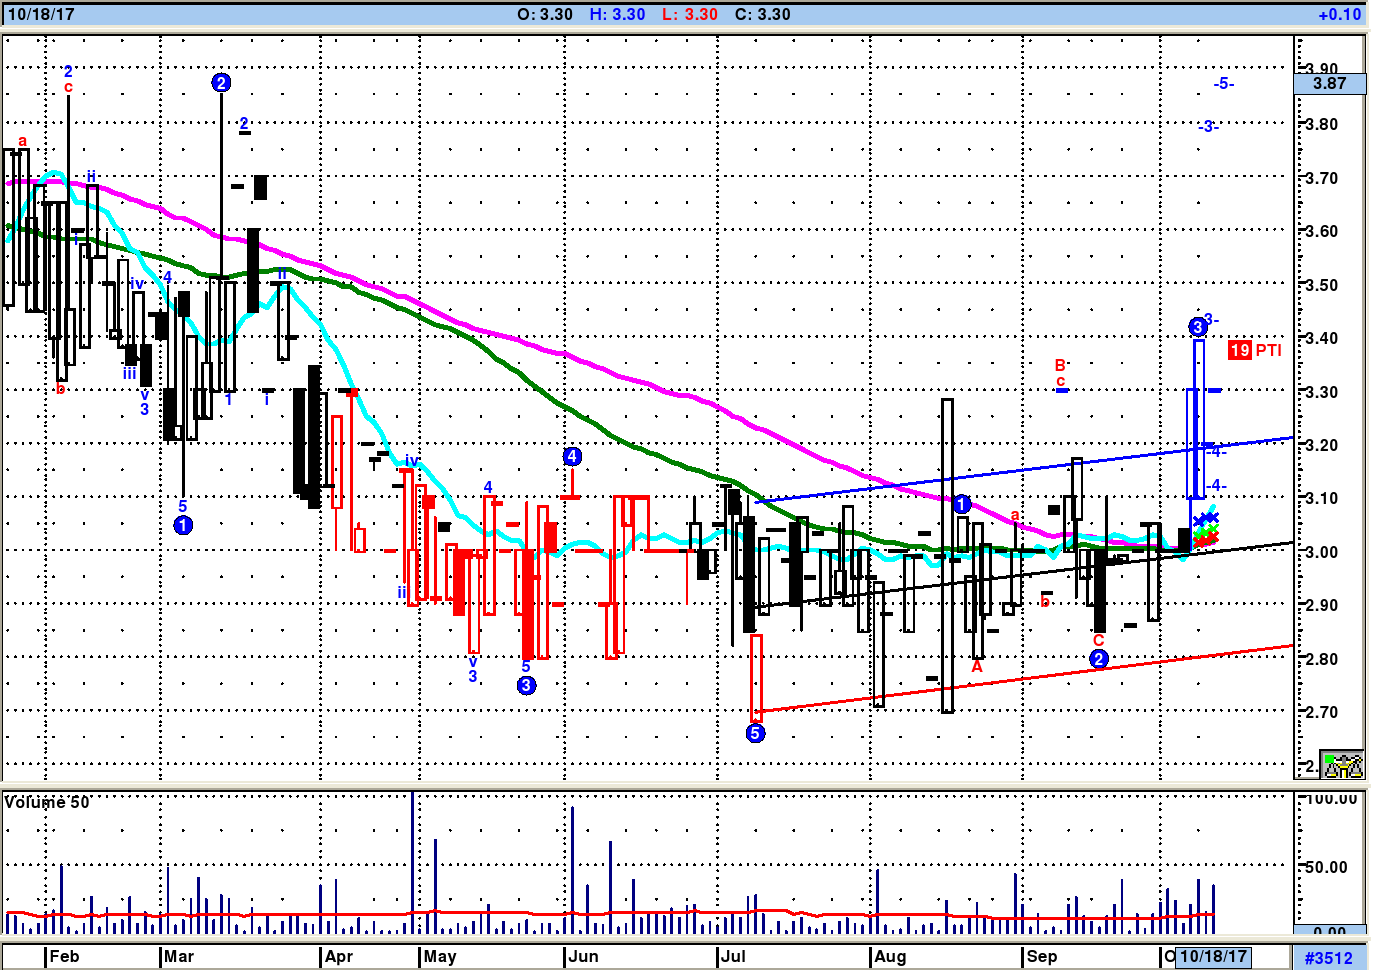
Task: Click the C: 3.30 close value in header
Action: tap(762, 14)
